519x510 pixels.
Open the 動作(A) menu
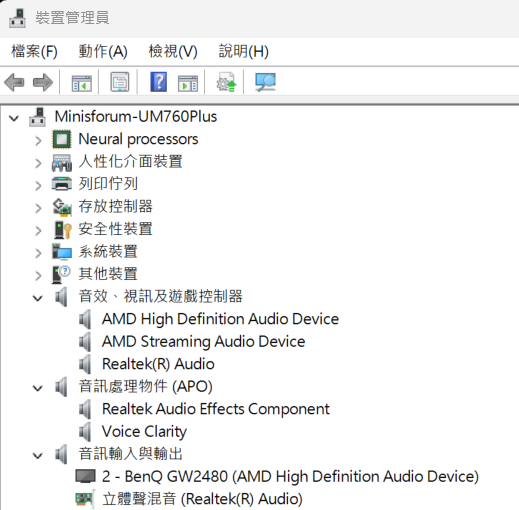103,52
